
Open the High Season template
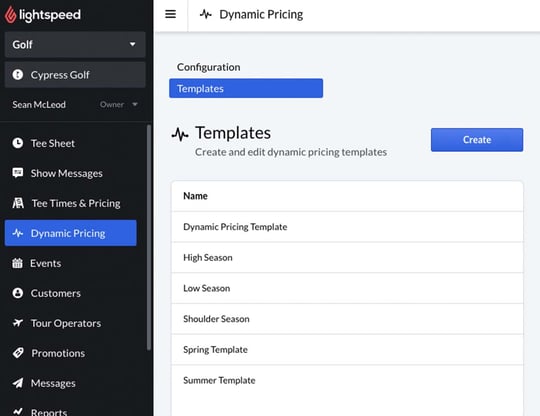pyautogui.click(x=347, y=258)
